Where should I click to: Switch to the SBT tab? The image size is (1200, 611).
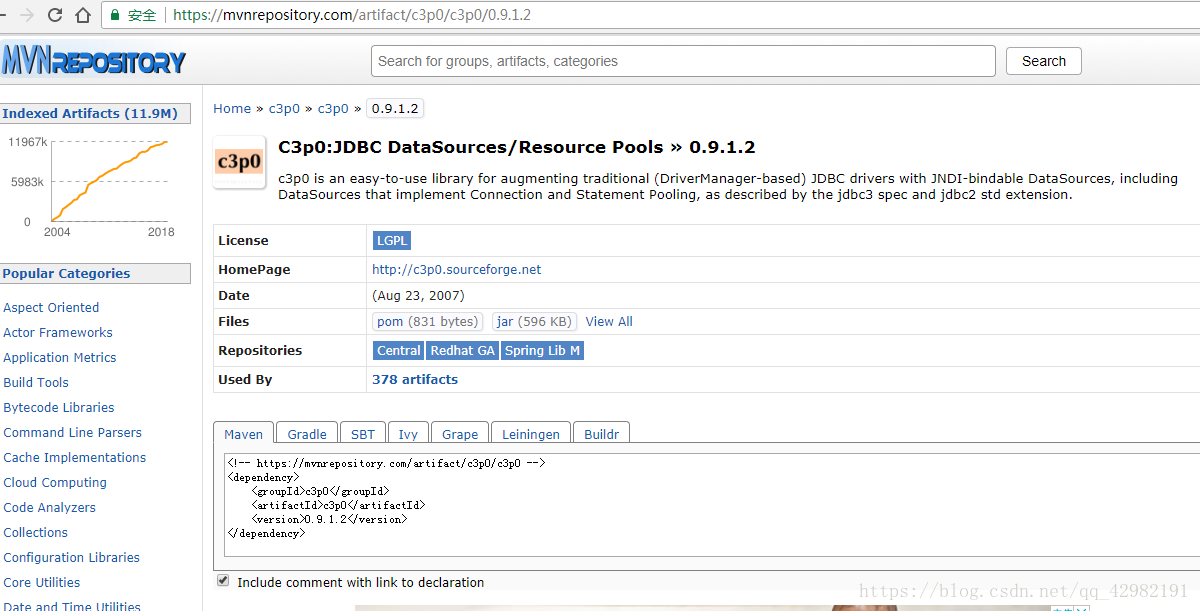pyautogui.click(x=363, y=434)
